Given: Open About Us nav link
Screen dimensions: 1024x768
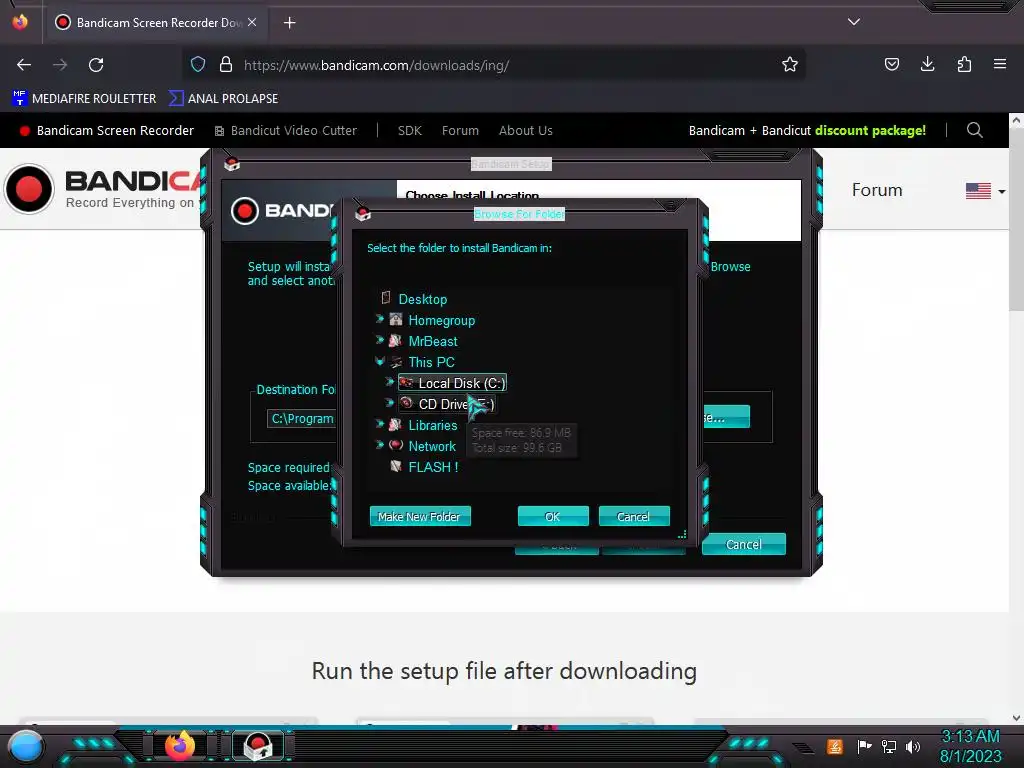Looking at the screenshot, I should (526, 131).
